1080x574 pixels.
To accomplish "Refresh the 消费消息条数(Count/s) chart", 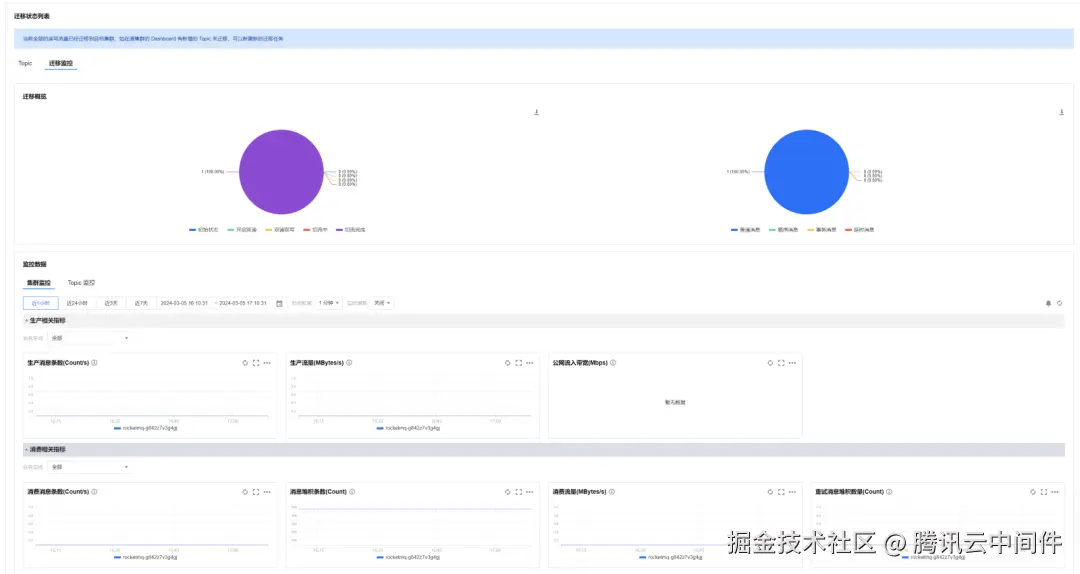I will (245, 492).
